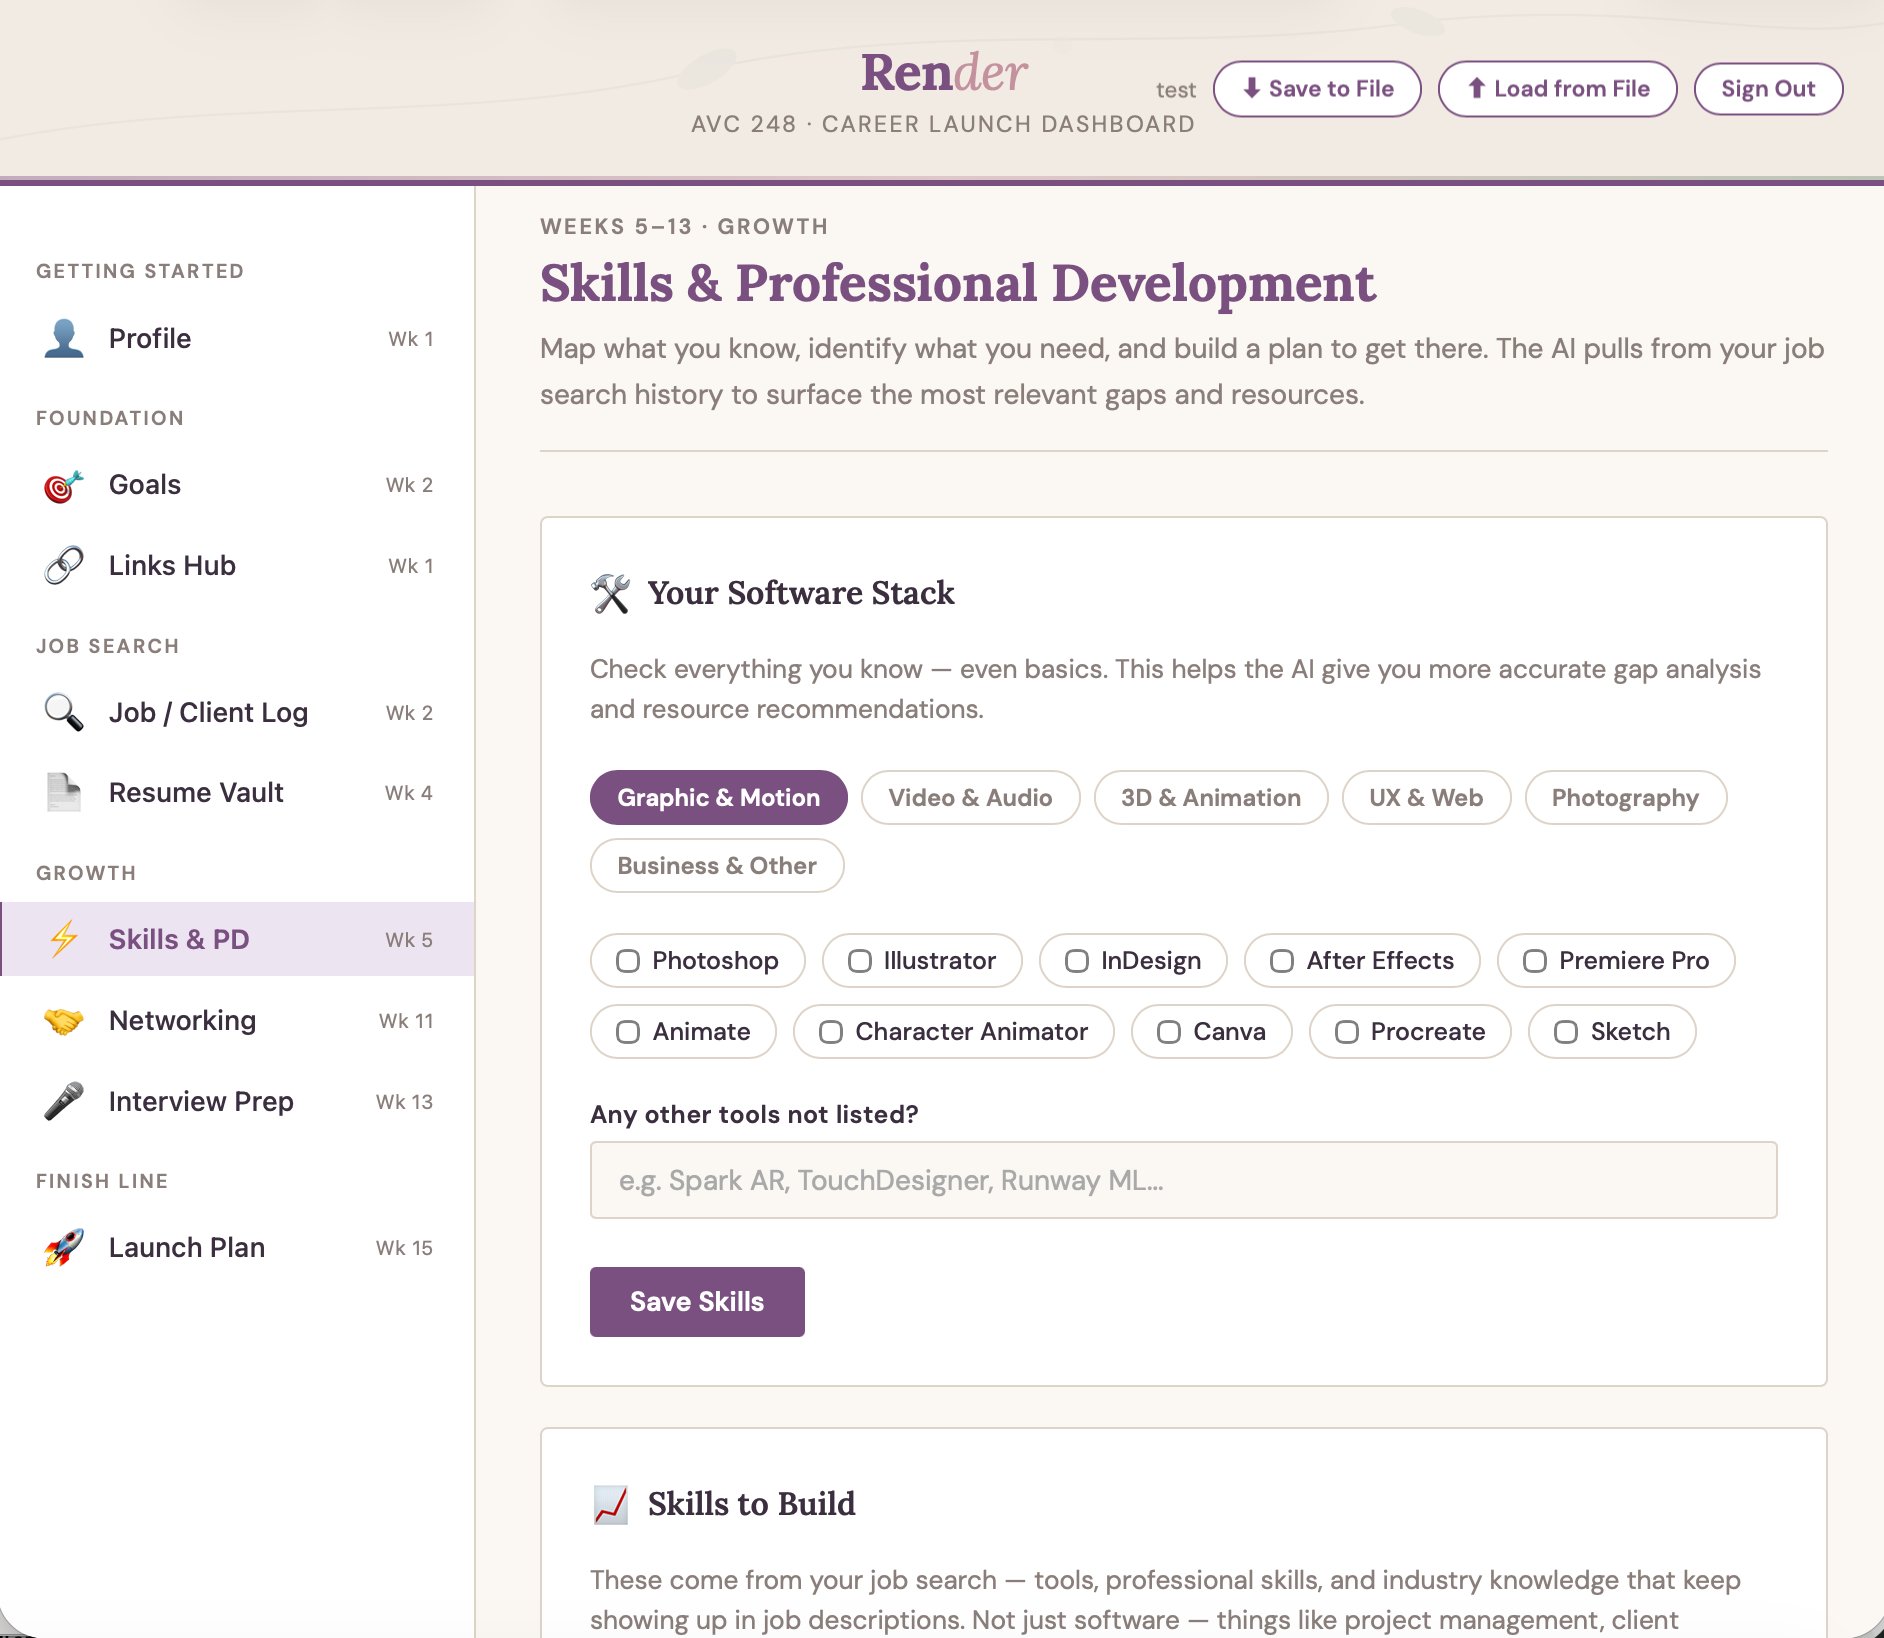Click the other tools not listed input field
Image resolution: width=1884 pixels, height=1638 pixels.
(1183, 1180)
